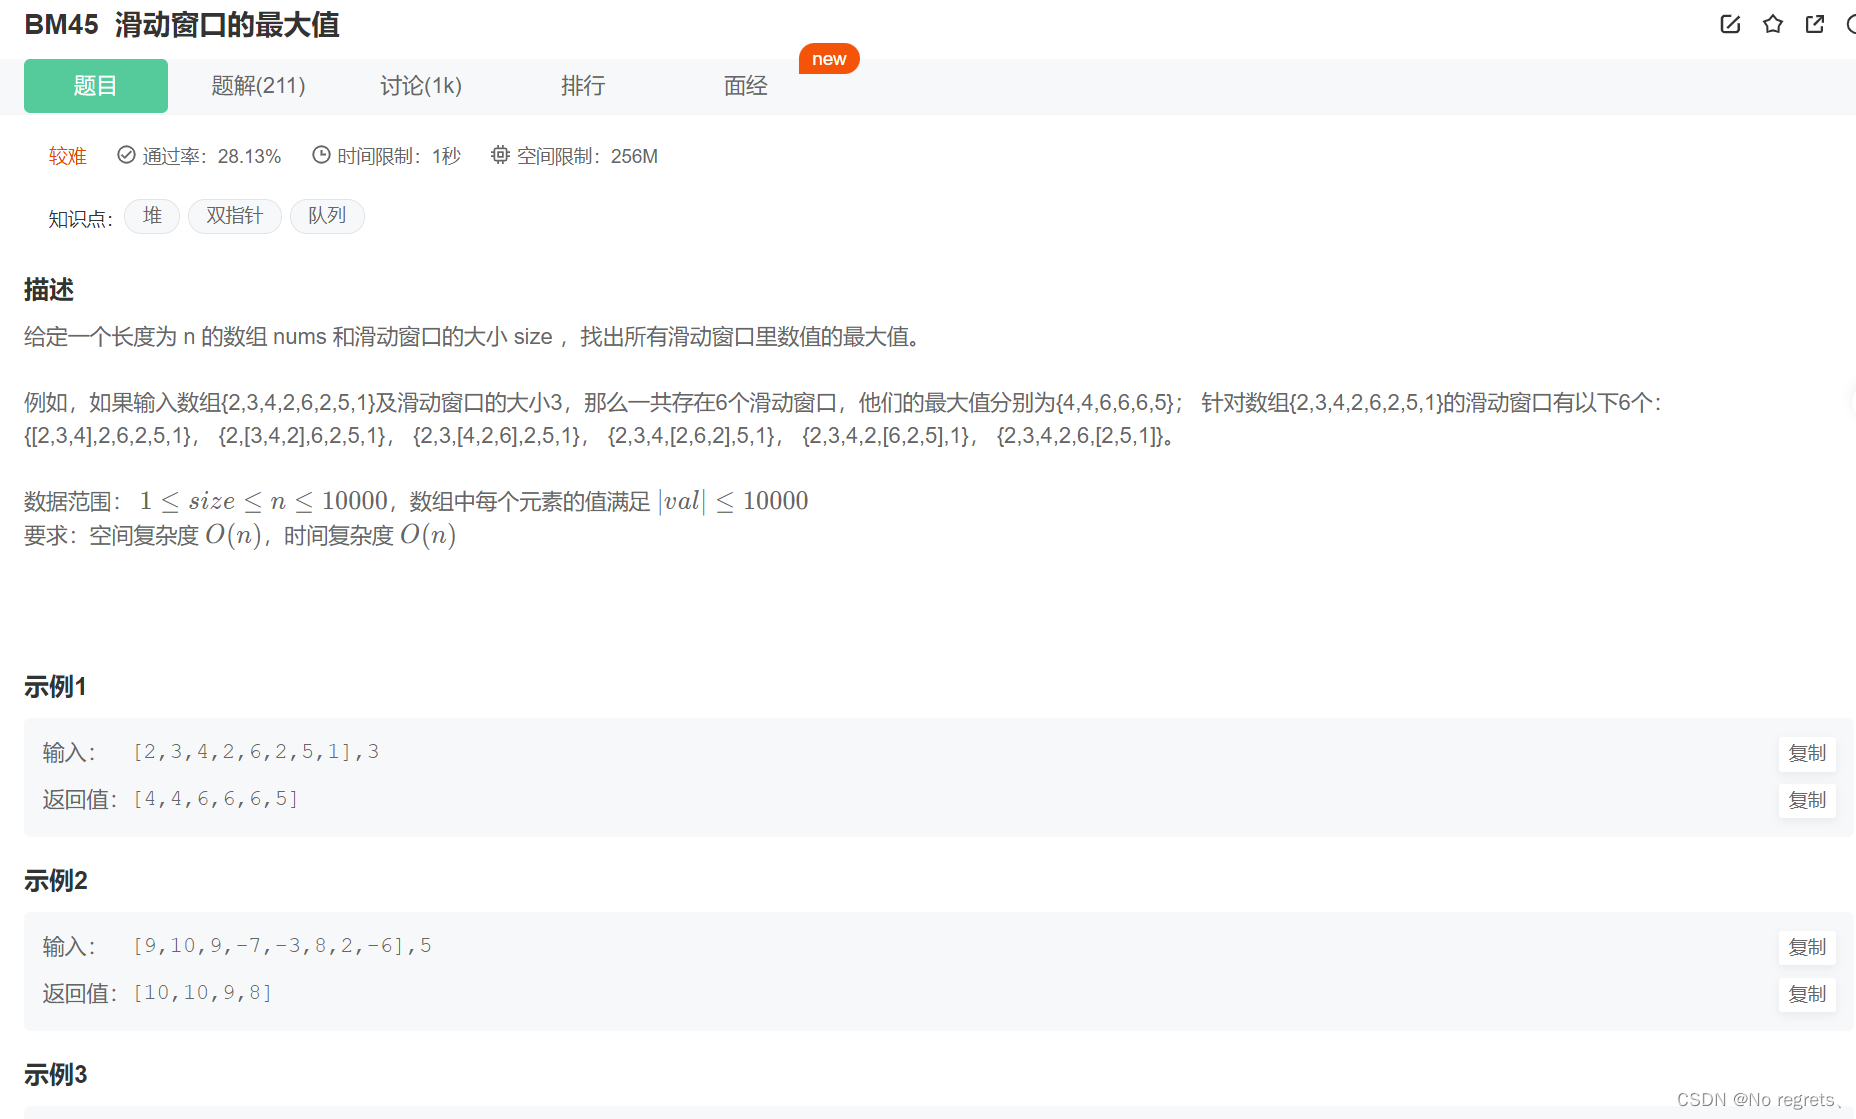Screen dimensions: 1856x1119
Task: Click the memory icon beside 空间限制
Action: coord(500,154)
